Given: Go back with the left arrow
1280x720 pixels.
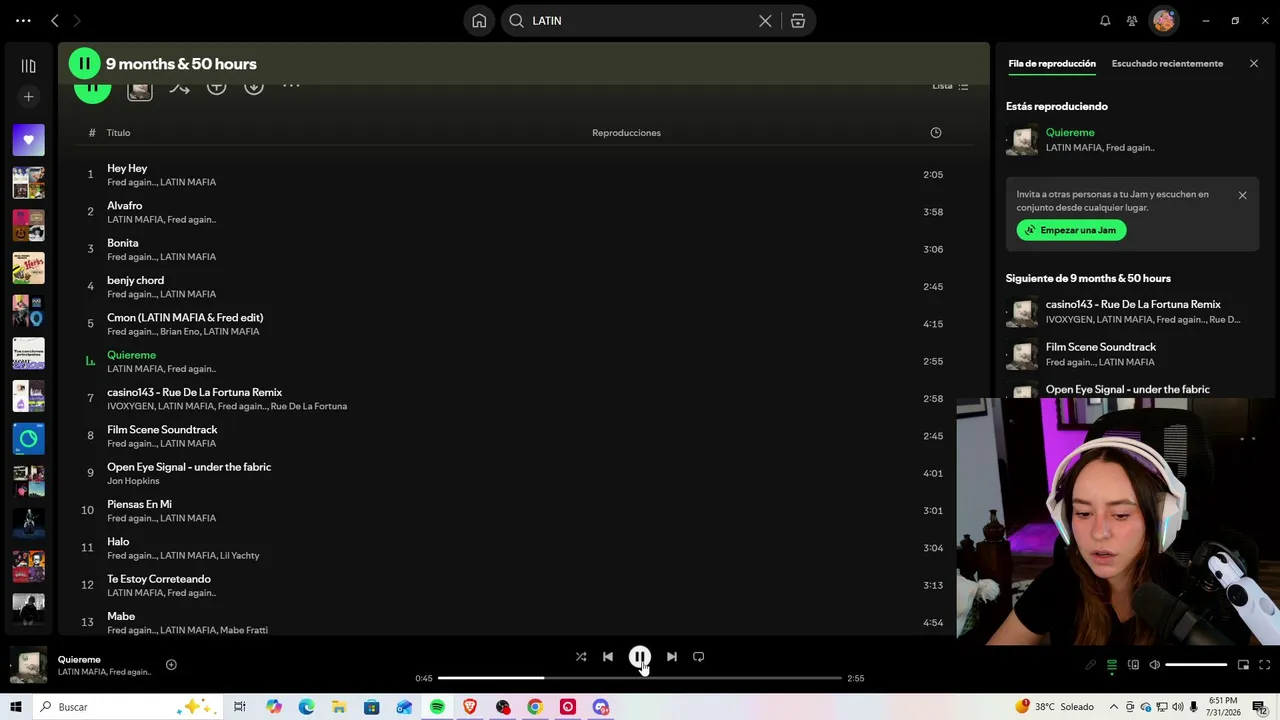Looking at the screenshot, I should [x=55, y=21].
